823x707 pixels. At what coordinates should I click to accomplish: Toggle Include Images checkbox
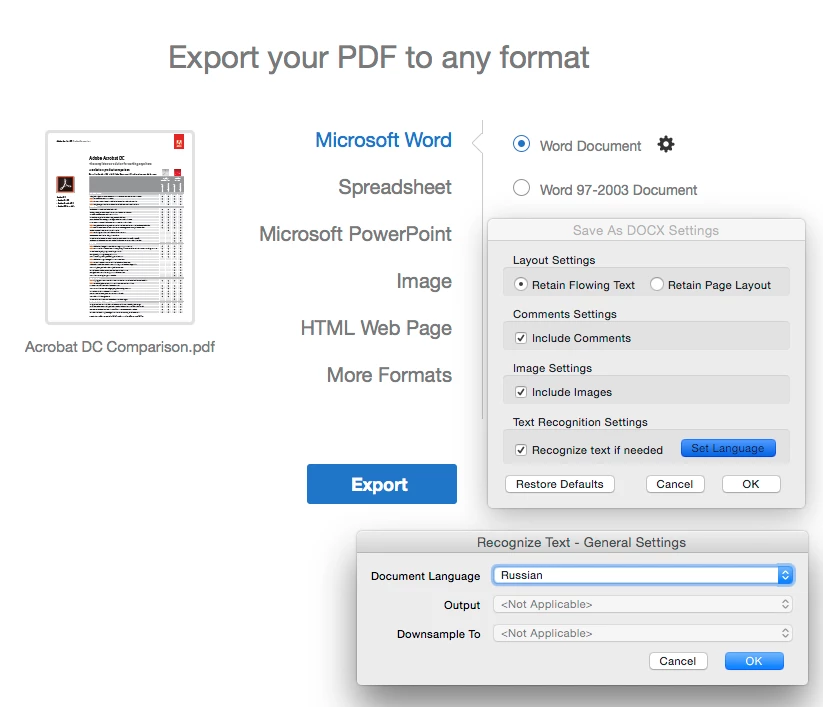pos(521,392)
